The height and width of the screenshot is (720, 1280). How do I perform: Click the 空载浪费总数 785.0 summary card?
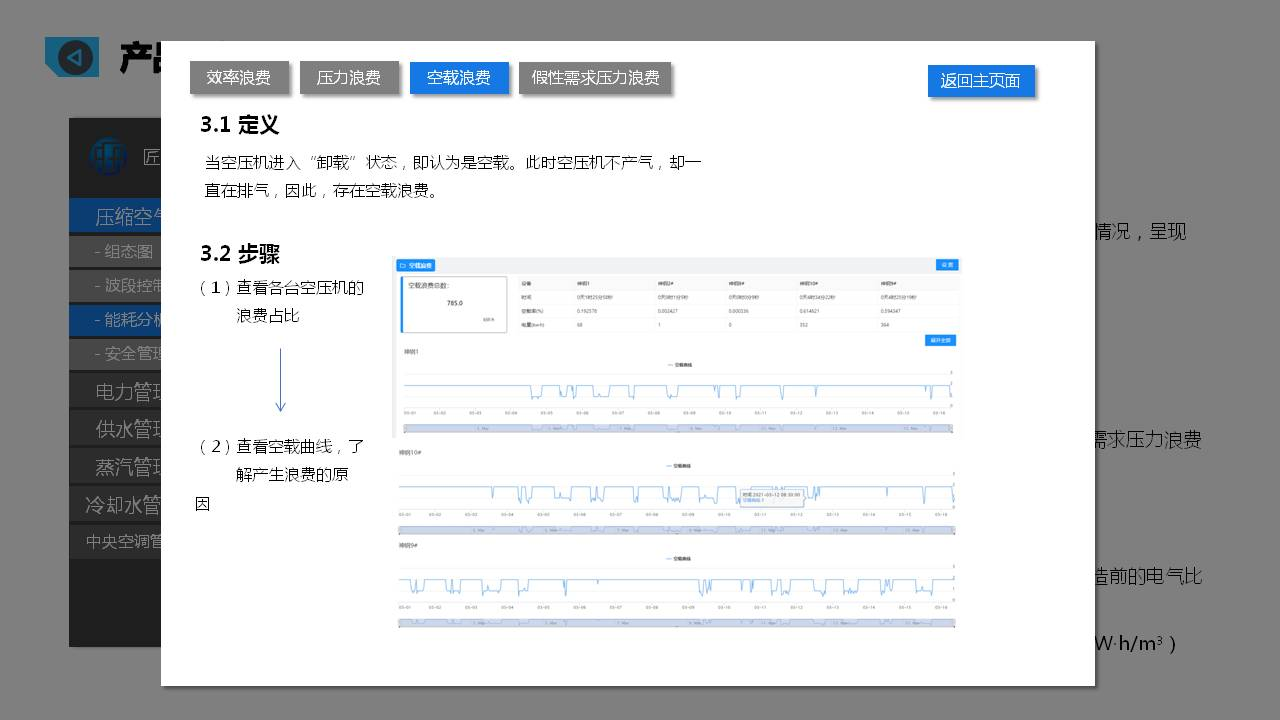tap(453, 304)
